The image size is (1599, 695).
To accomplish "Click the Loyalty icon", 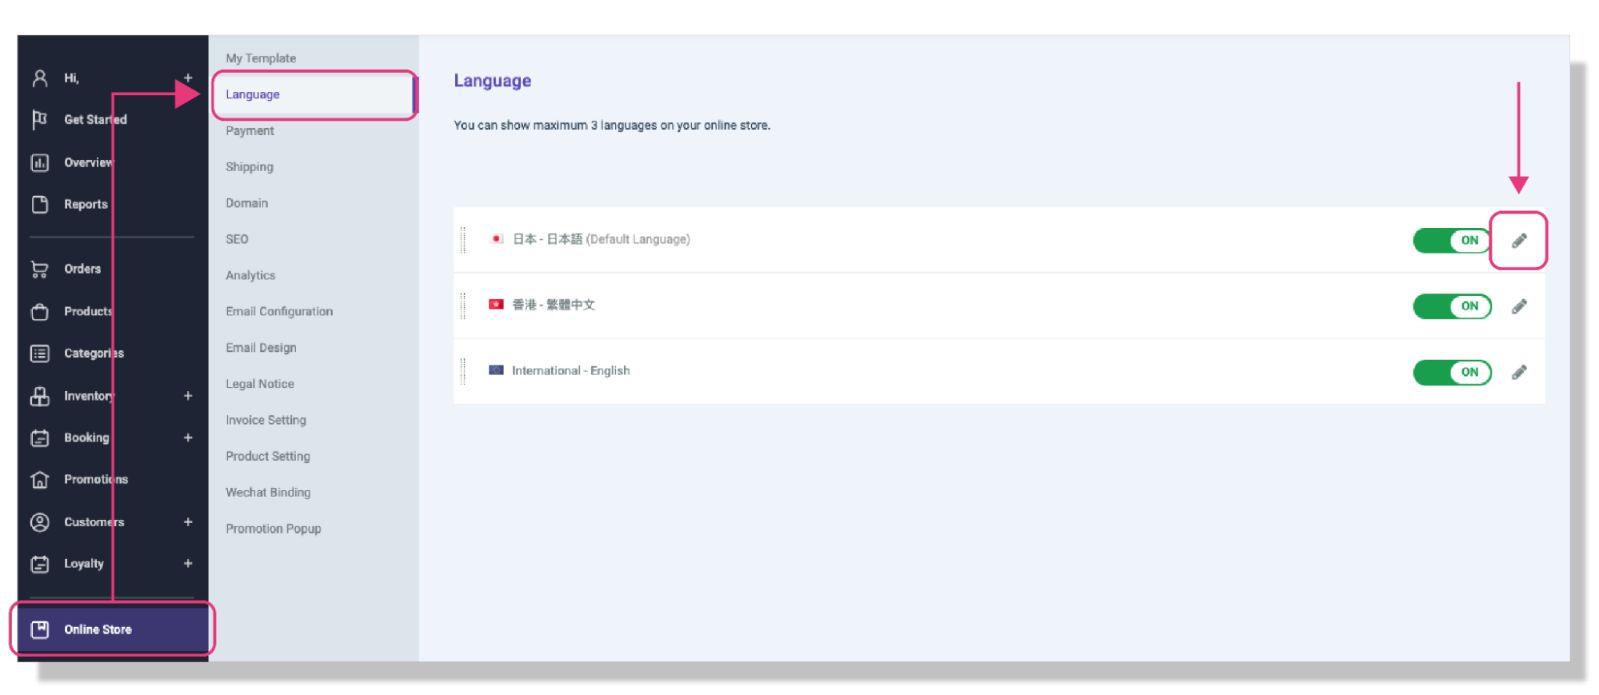I will (x=40, y=564).
